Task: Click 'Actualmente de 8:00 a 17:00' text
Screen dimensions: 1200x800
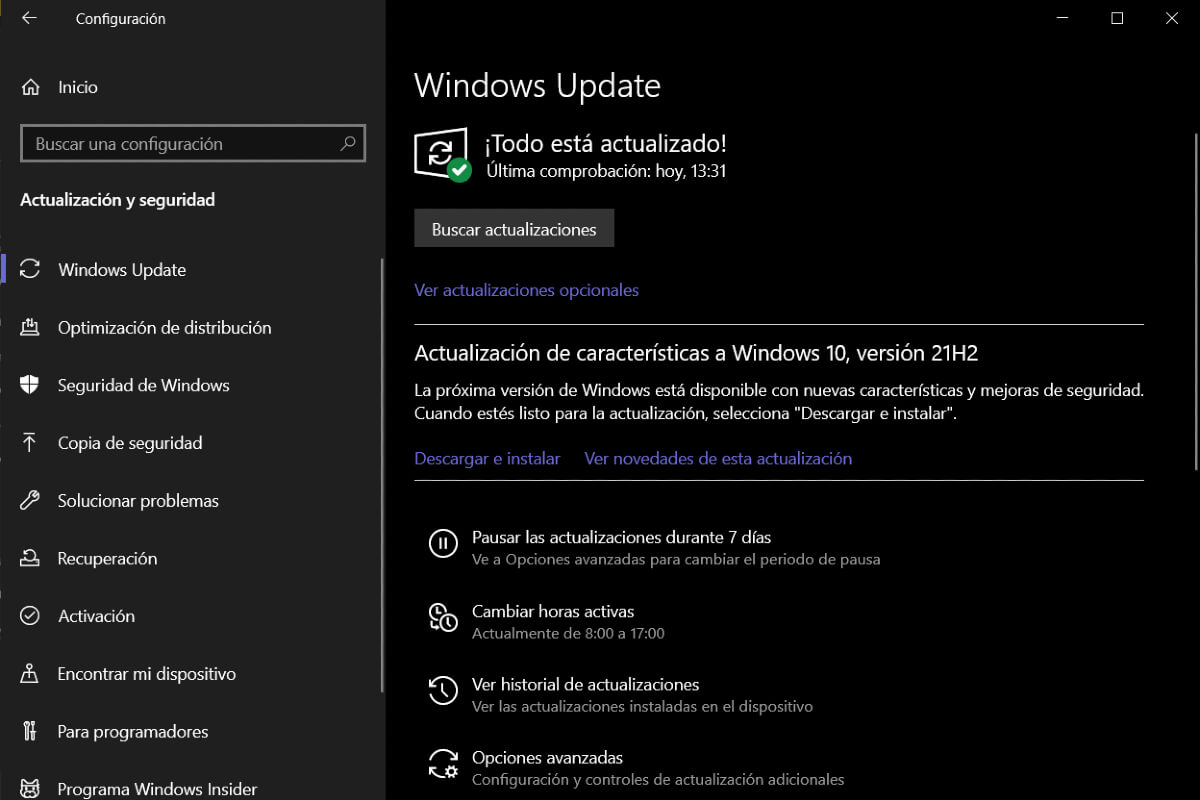Action: click(x=568, y=633)
